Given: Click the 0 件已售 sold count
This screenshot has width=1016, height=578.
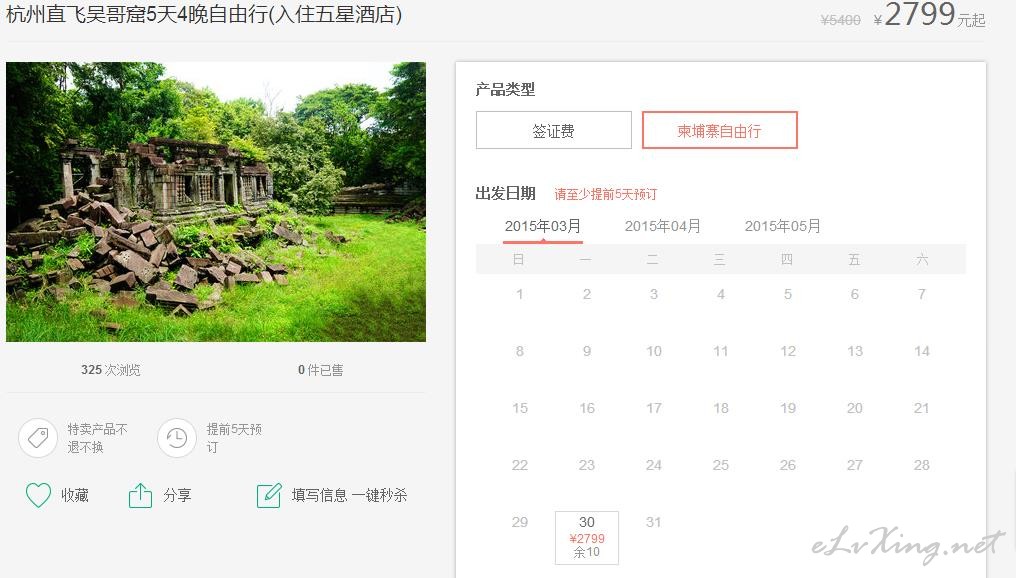Looking at the screenshot, I should coord(321,370).
